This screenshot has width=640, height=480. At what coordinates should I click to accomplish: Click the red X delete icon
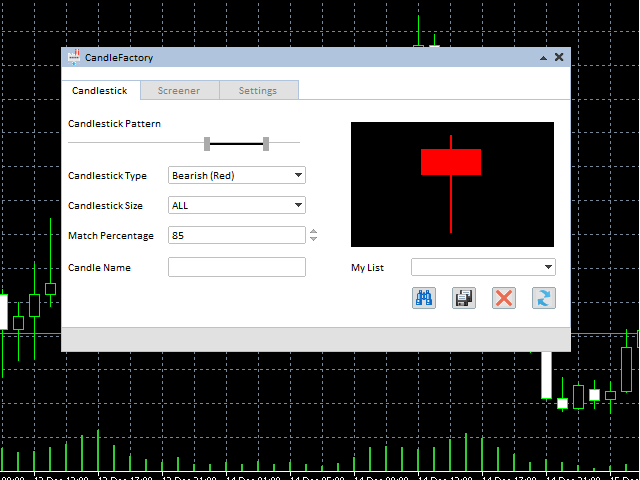(x=504, y=298)
